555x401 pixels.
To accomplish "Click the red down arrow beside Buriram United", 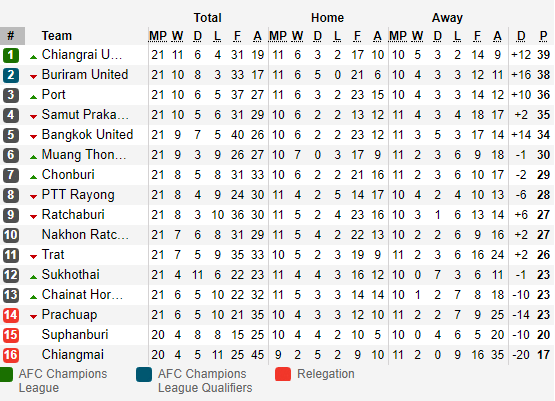I will (x=34, y=76).
